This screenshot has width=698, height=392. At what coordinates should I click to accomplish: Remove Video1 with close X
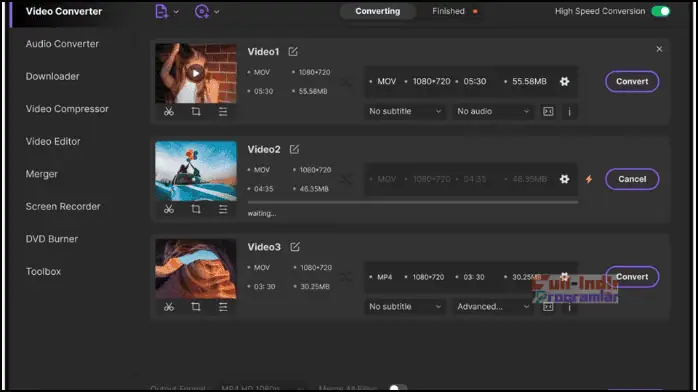(x=659, y=49)
